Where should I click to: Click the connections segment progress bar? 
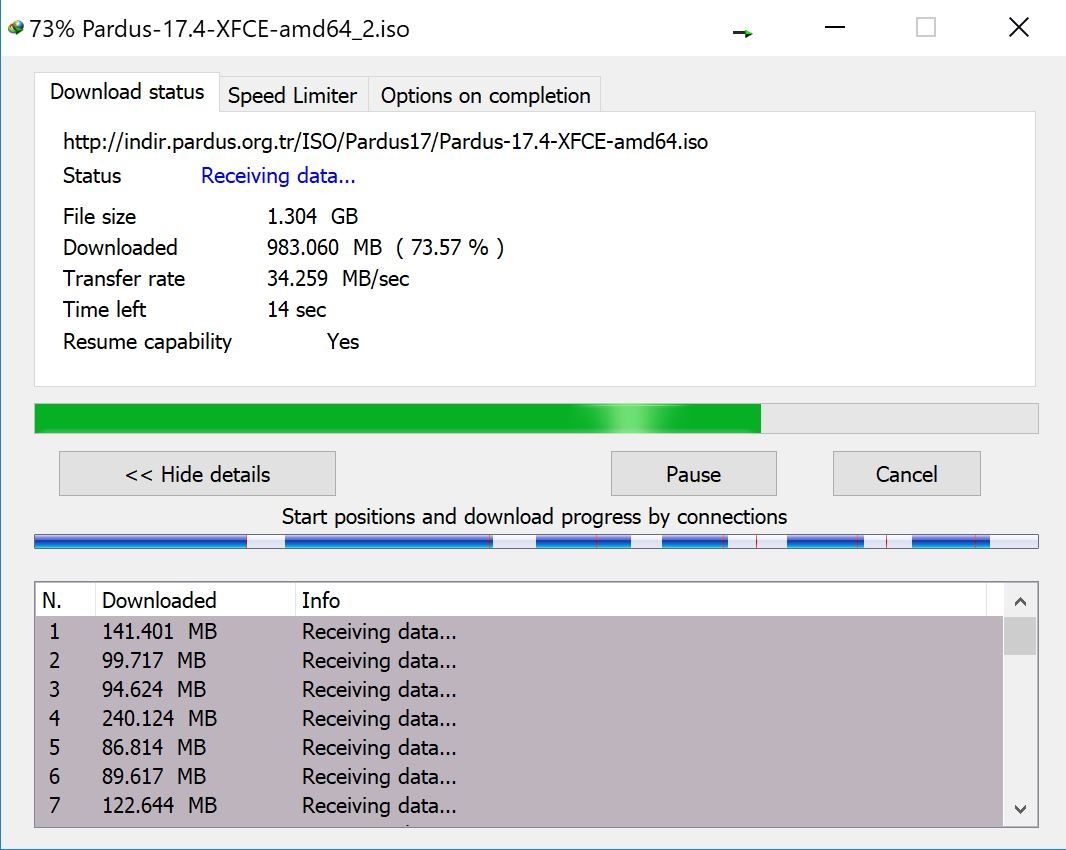tap(536, 542)
